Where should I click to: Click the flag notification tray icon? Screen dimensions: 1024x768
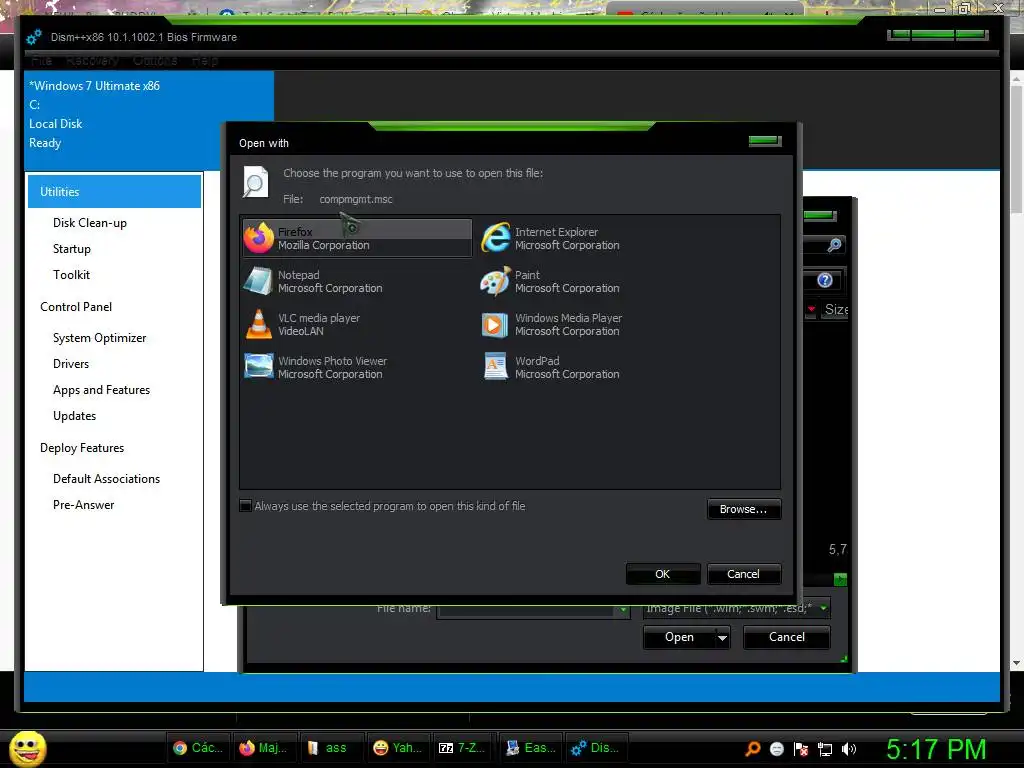click(801, 749)
